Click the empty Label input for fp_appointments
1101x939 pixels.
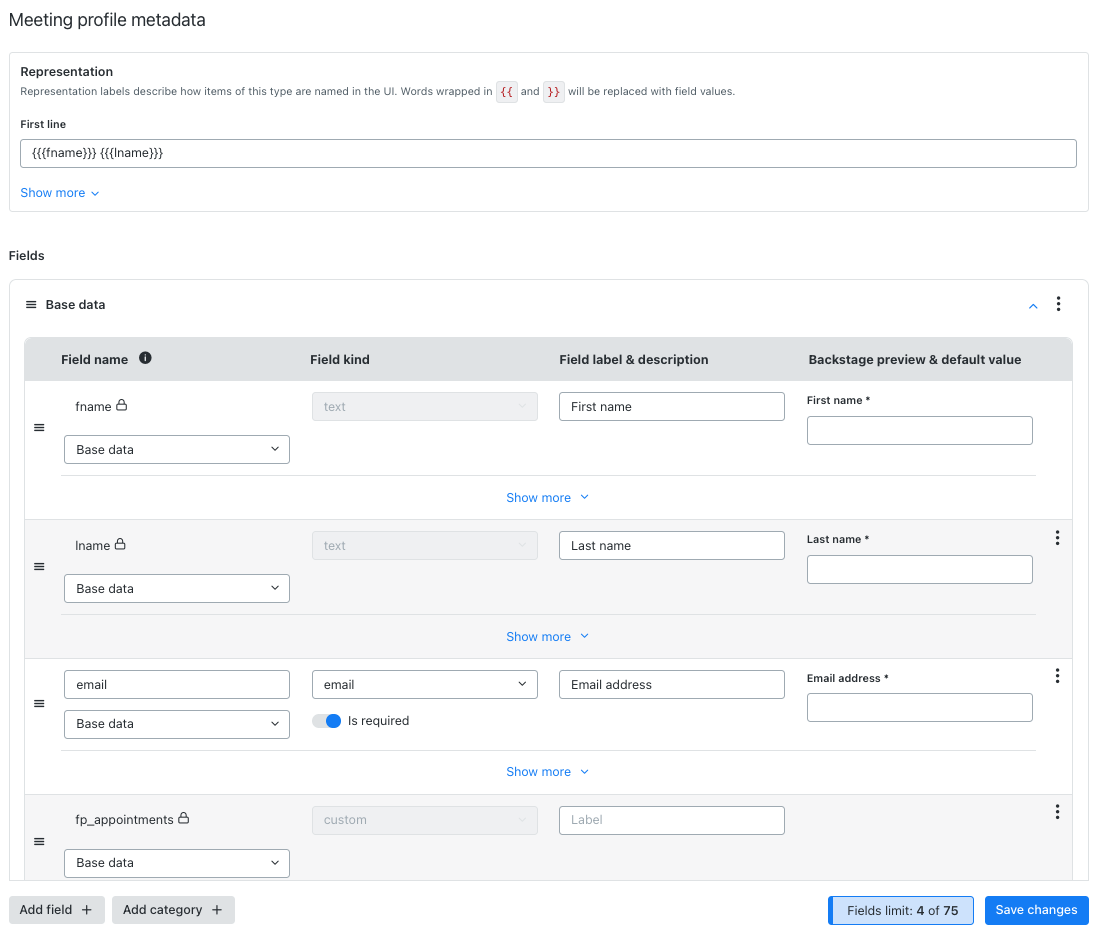672,820
